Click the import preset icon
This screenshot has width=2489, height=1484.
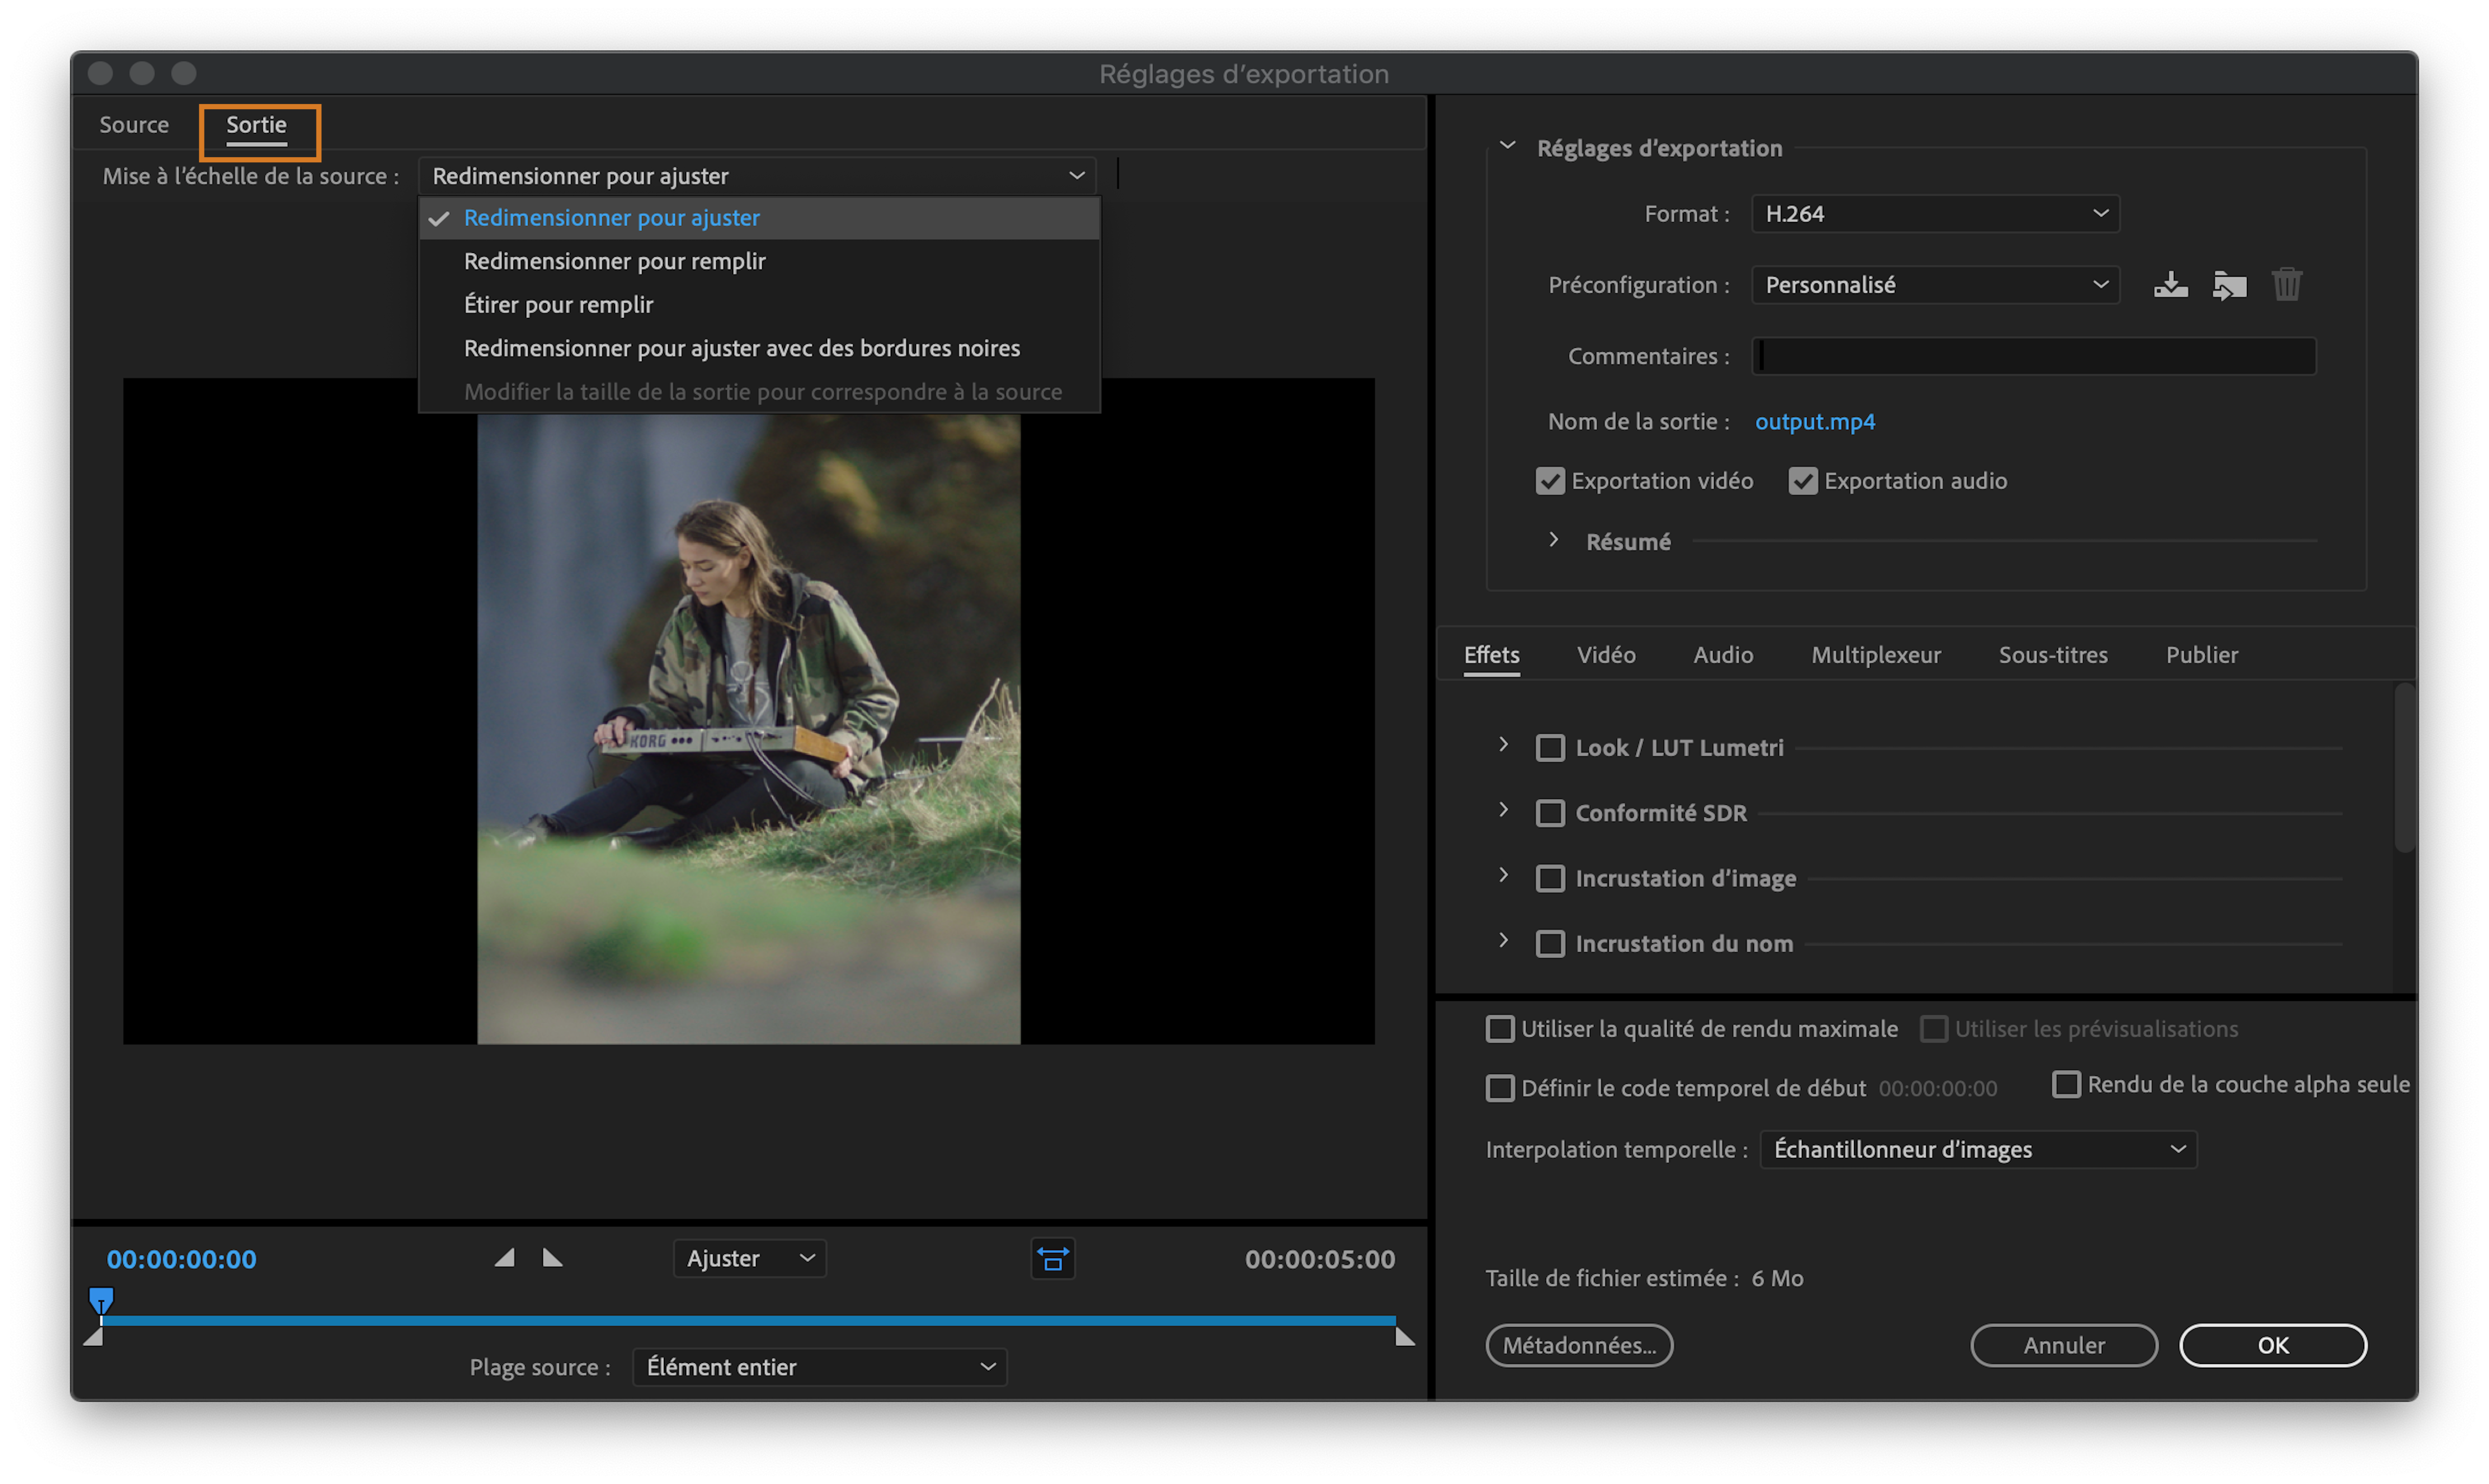(2229, 285)
